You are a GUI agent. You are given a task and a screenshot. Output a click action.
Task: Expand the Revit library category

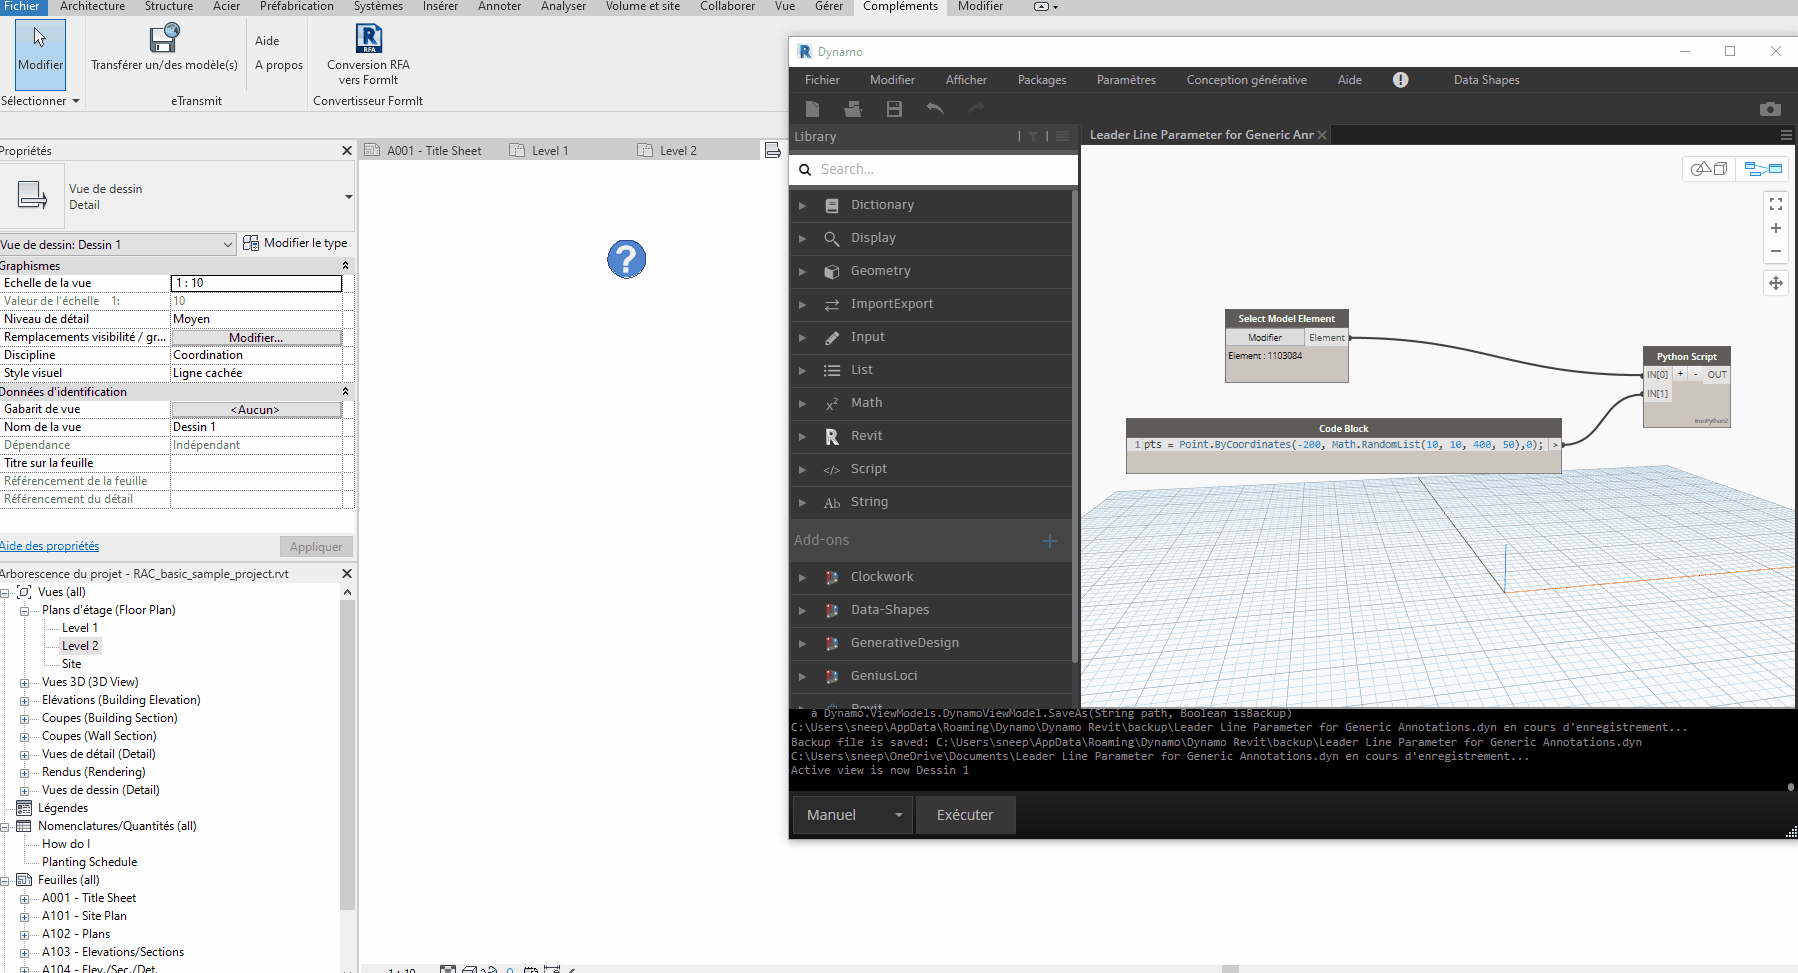[802, 436]
